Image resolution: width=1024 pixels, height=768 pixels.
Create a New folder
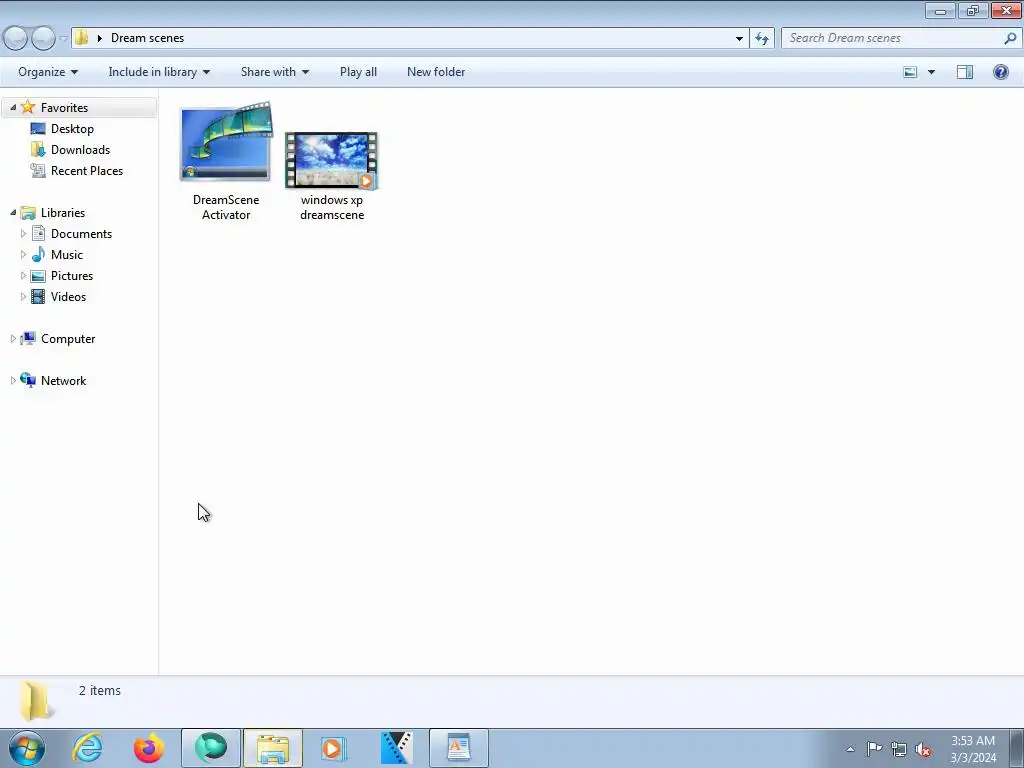click(436, 72)
